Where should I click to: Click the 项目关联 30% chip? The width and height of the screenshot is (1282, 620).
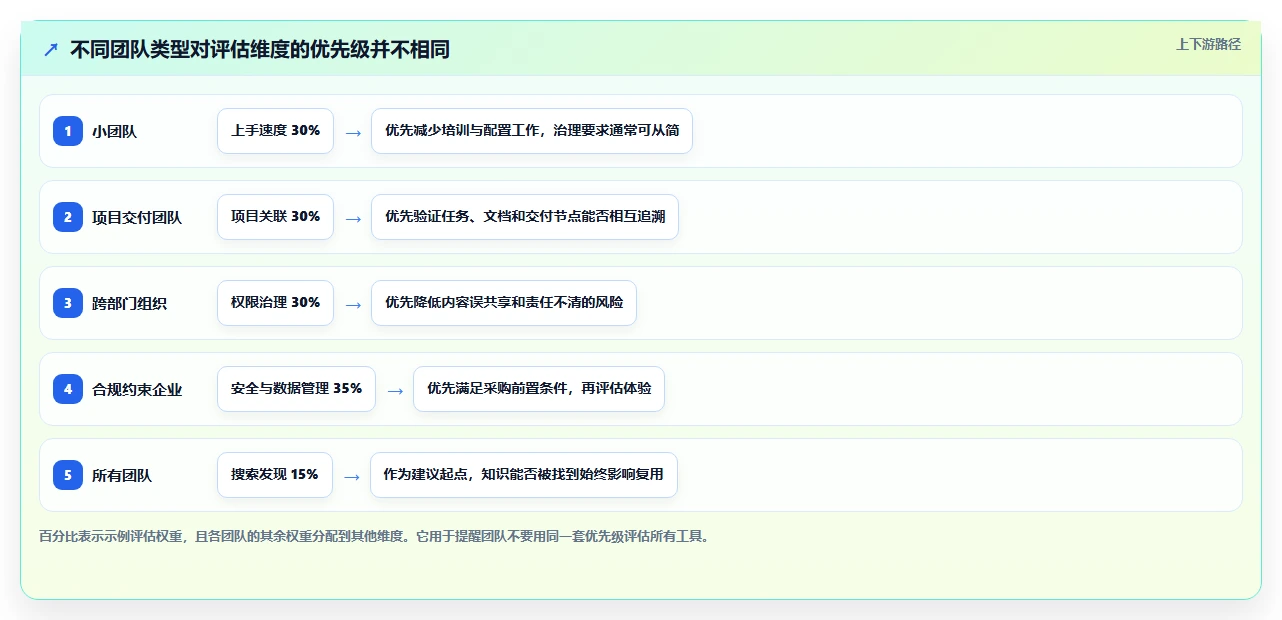tap(275, 217)
